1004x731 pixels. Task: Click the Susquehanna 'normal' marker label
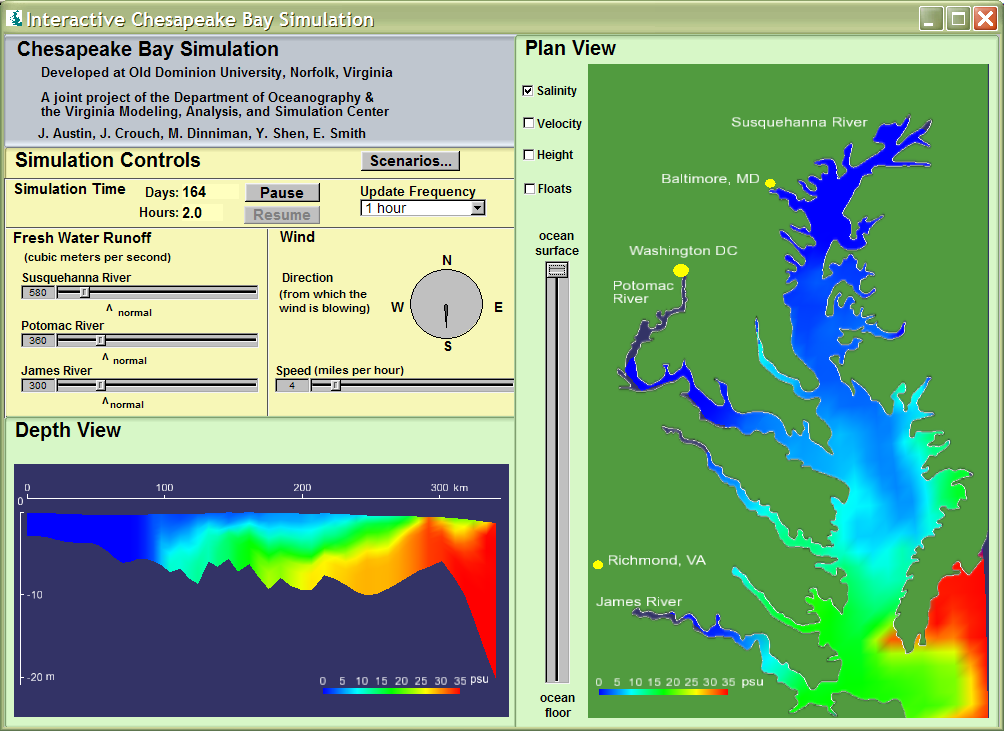point(134,313)
